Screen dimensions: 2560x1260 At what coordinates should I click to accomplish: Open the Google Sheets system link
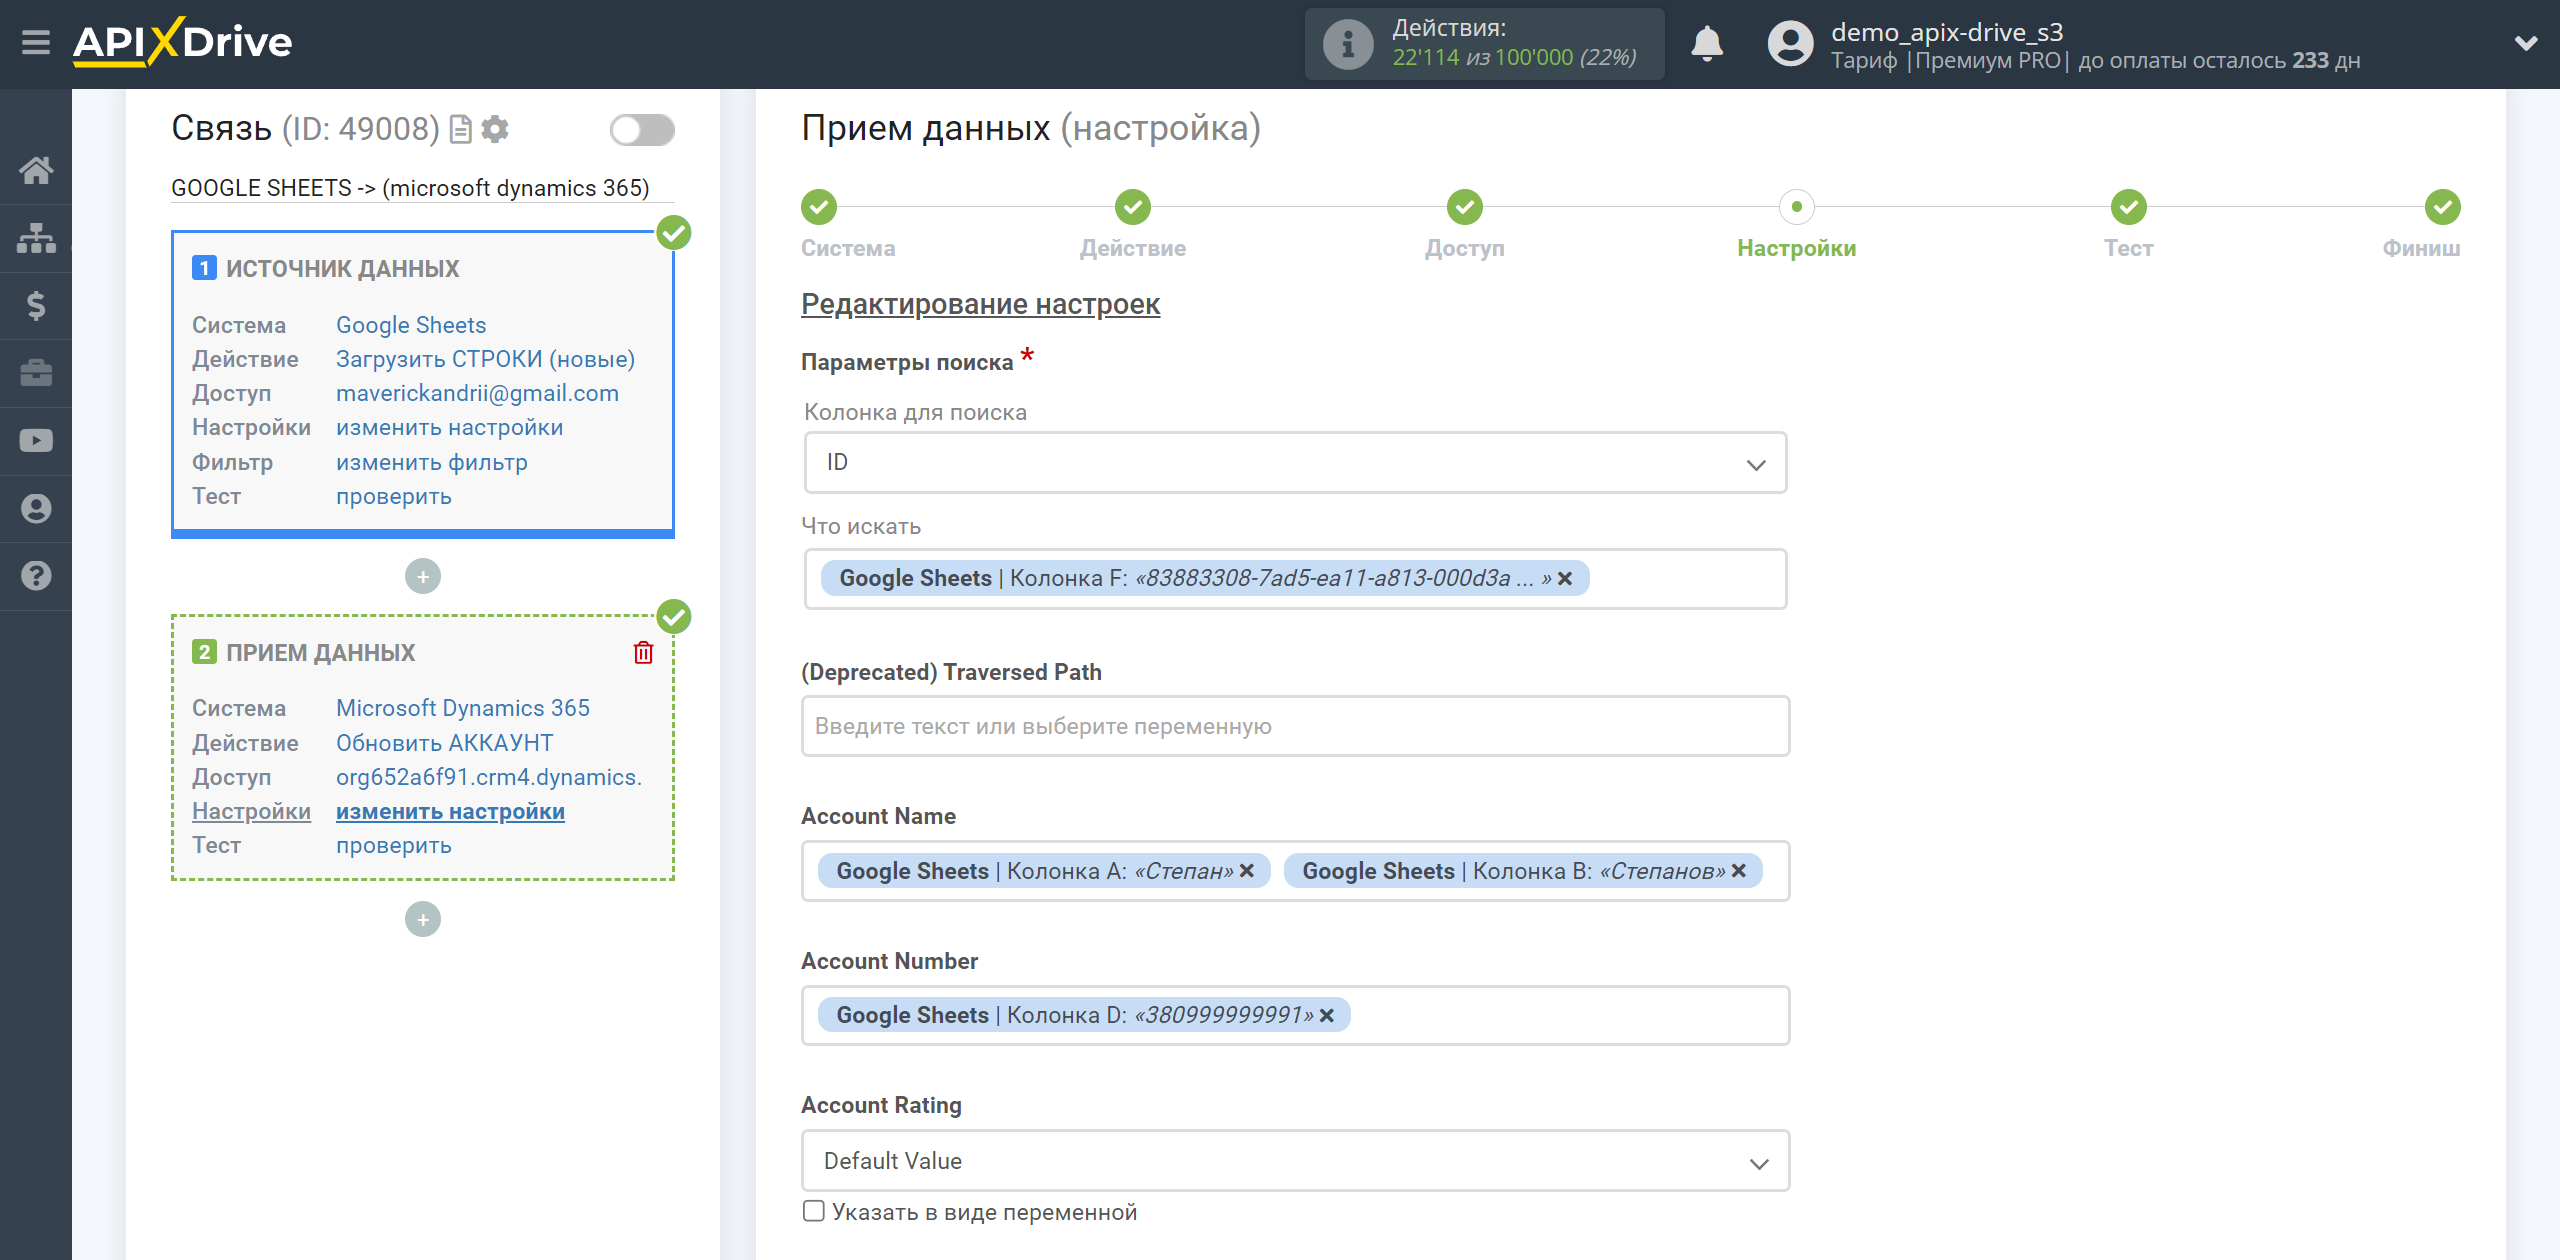[410, 325]
